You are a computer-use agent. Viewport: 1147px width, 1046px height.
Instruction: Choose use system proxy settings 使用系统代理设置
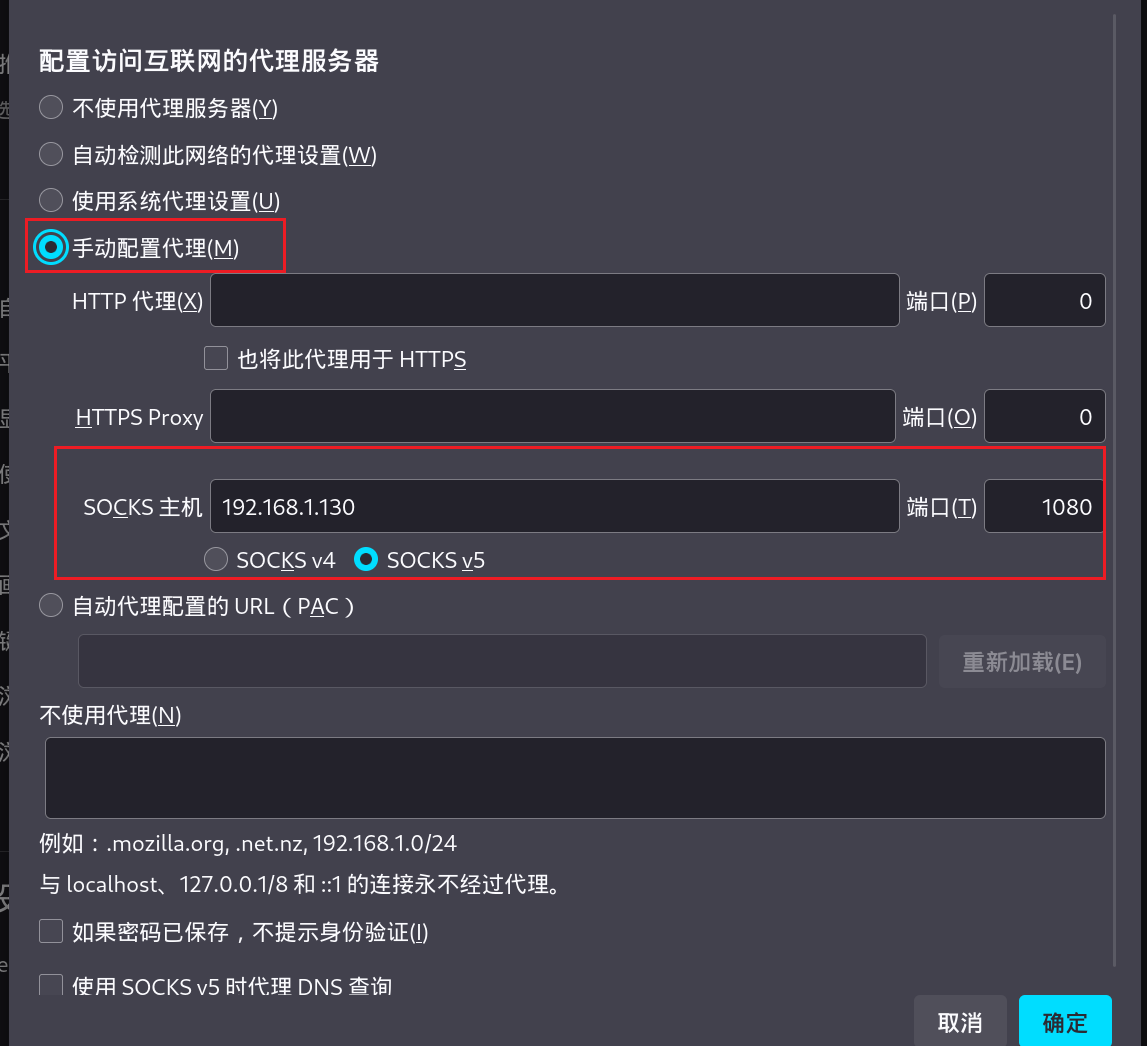click(x=51, y=201)
